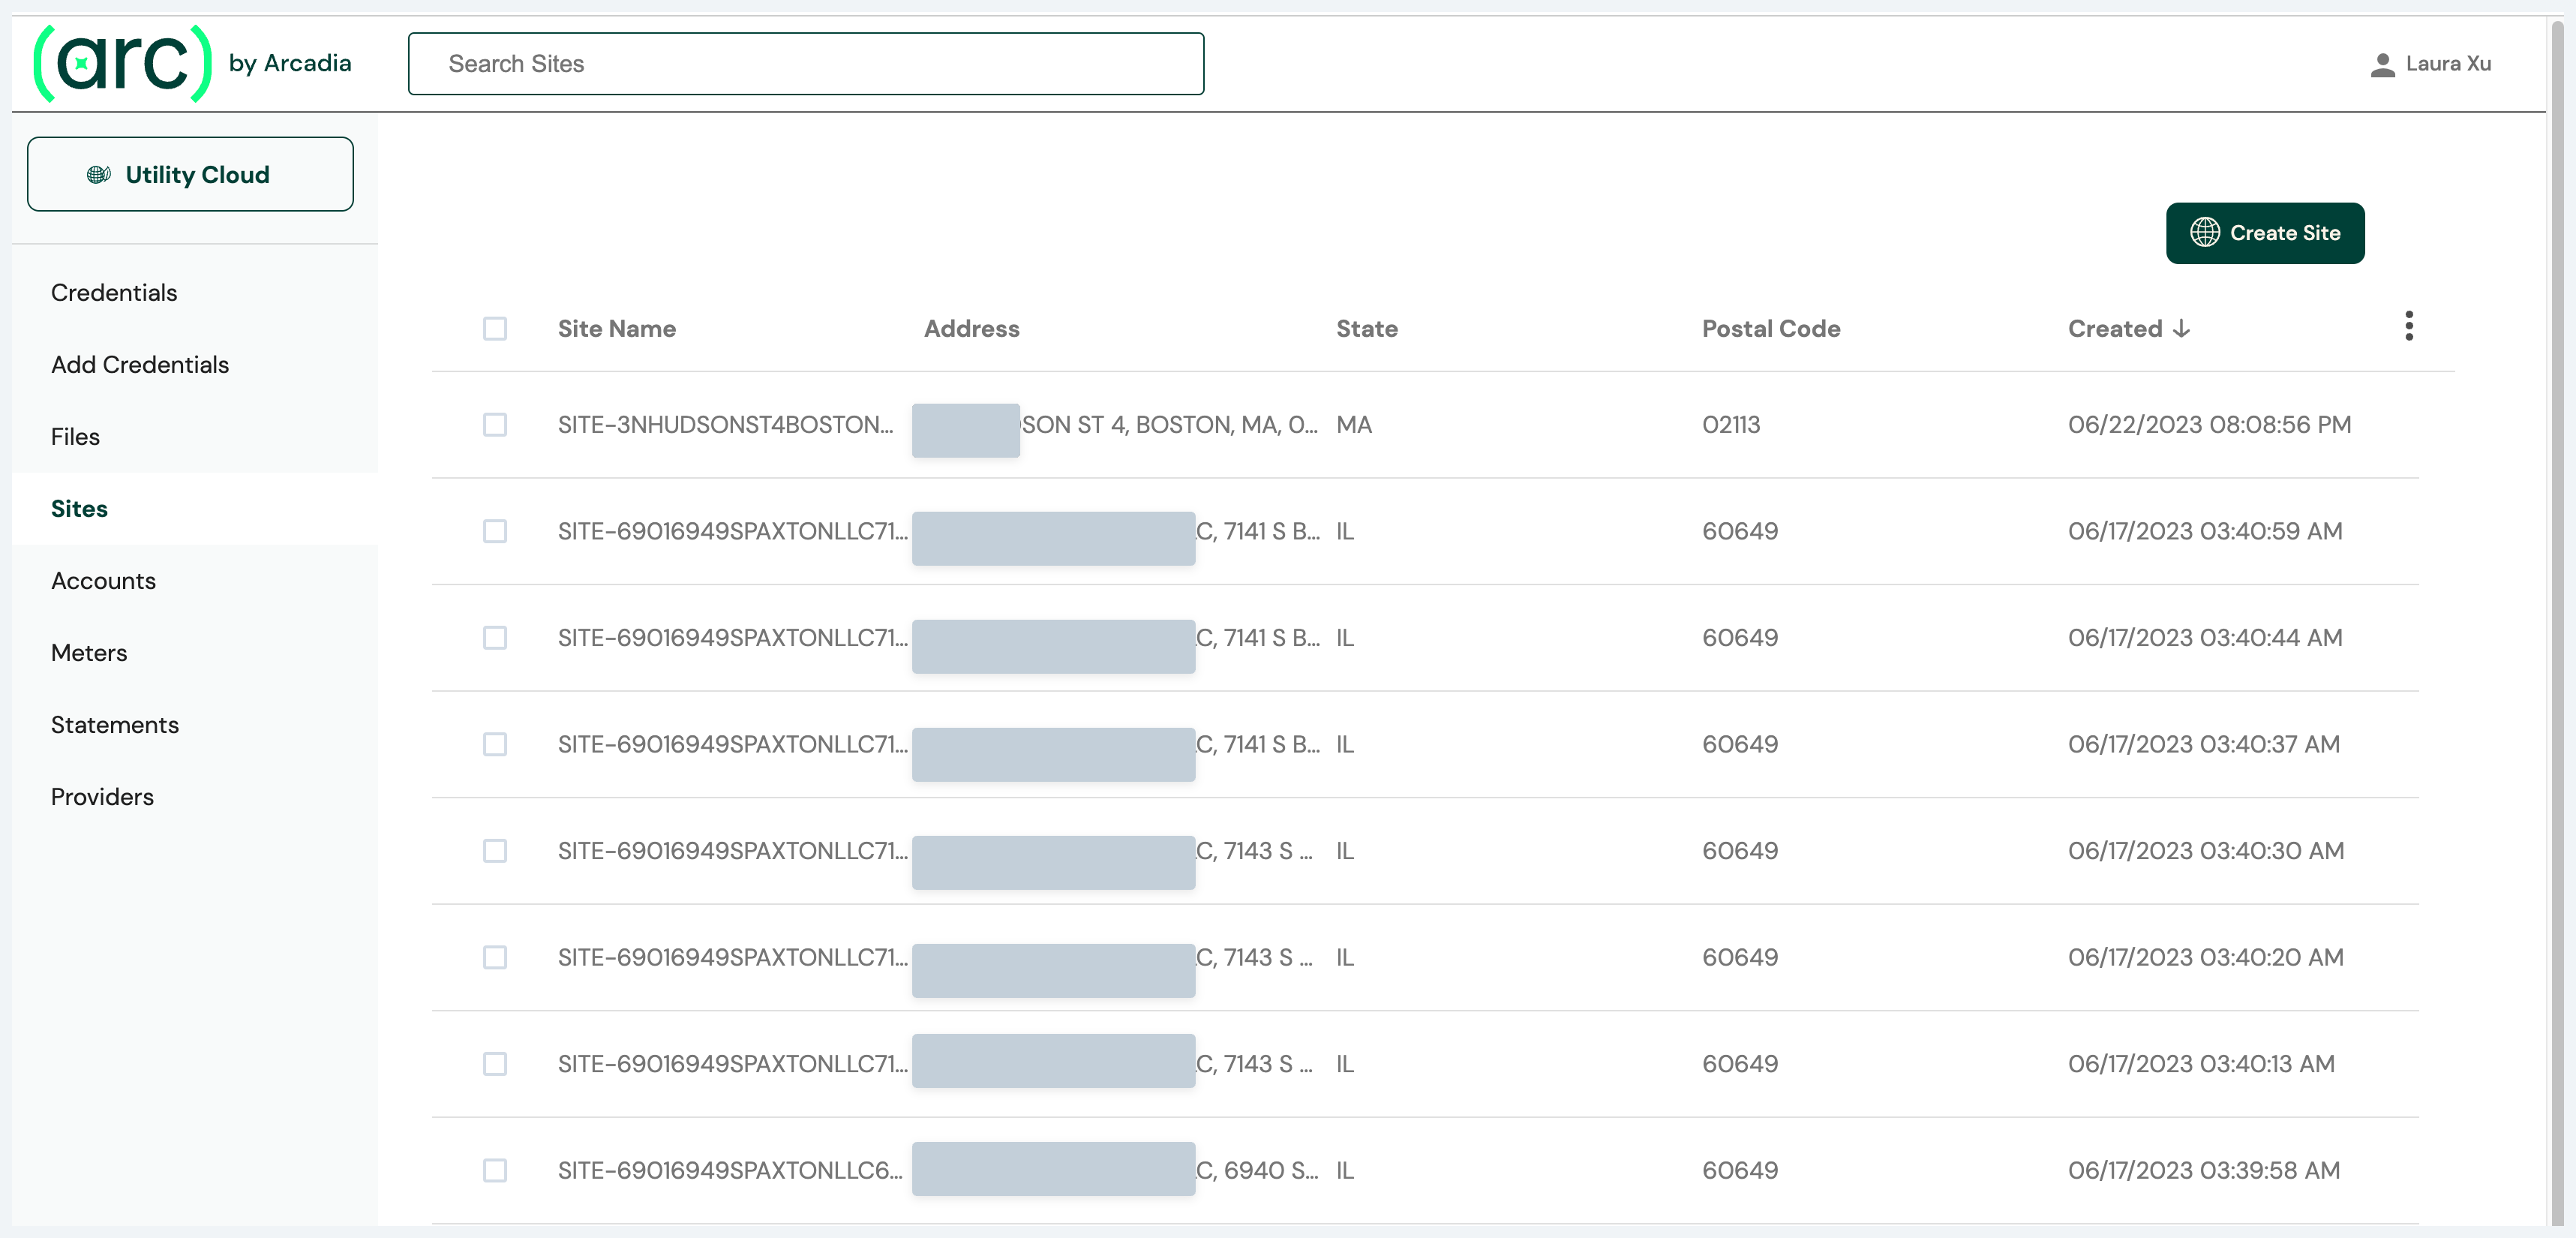This screenshot has width=2576, height=1238.
Task: Navigate to Statements page
Action: [x=115, y=724]
